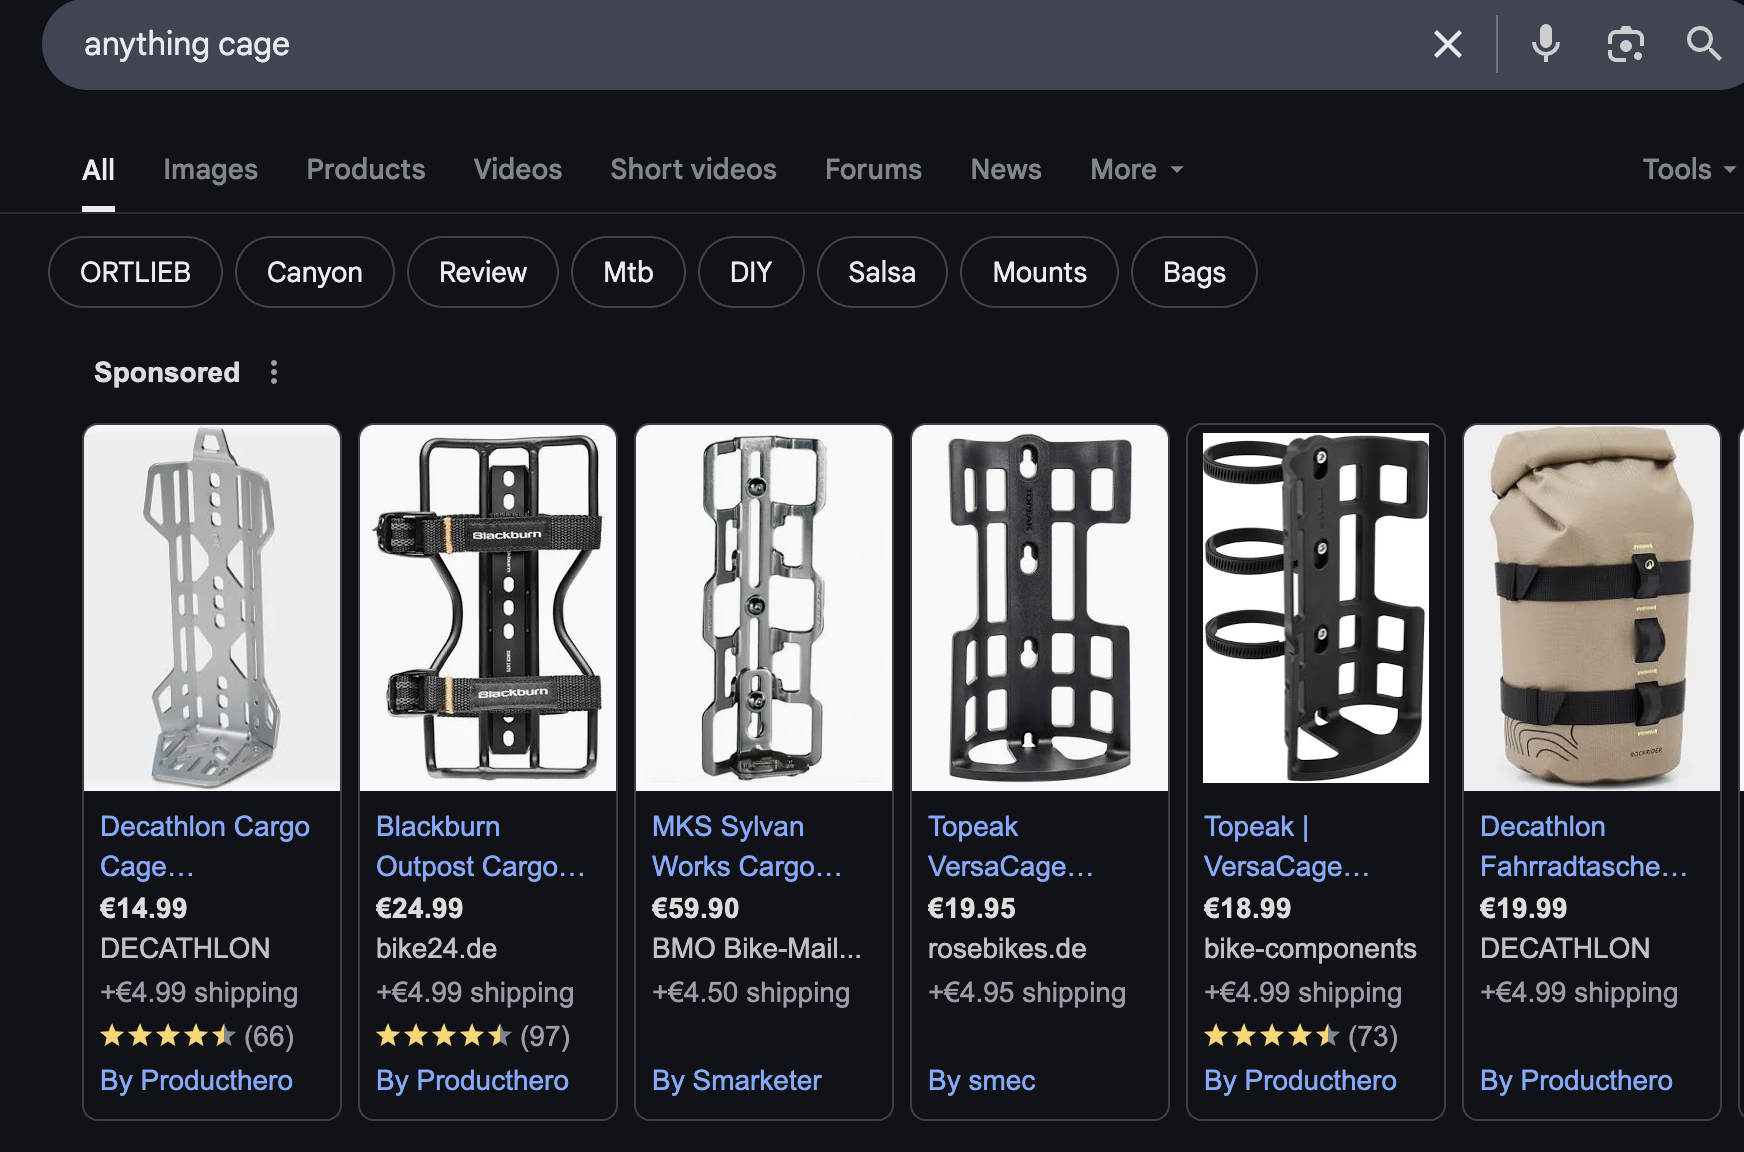The width and height of the screenshot is (1744, 1152).
Task: Expand the More dropdown
Action: pyautogui.click(x=1137, y=169)
